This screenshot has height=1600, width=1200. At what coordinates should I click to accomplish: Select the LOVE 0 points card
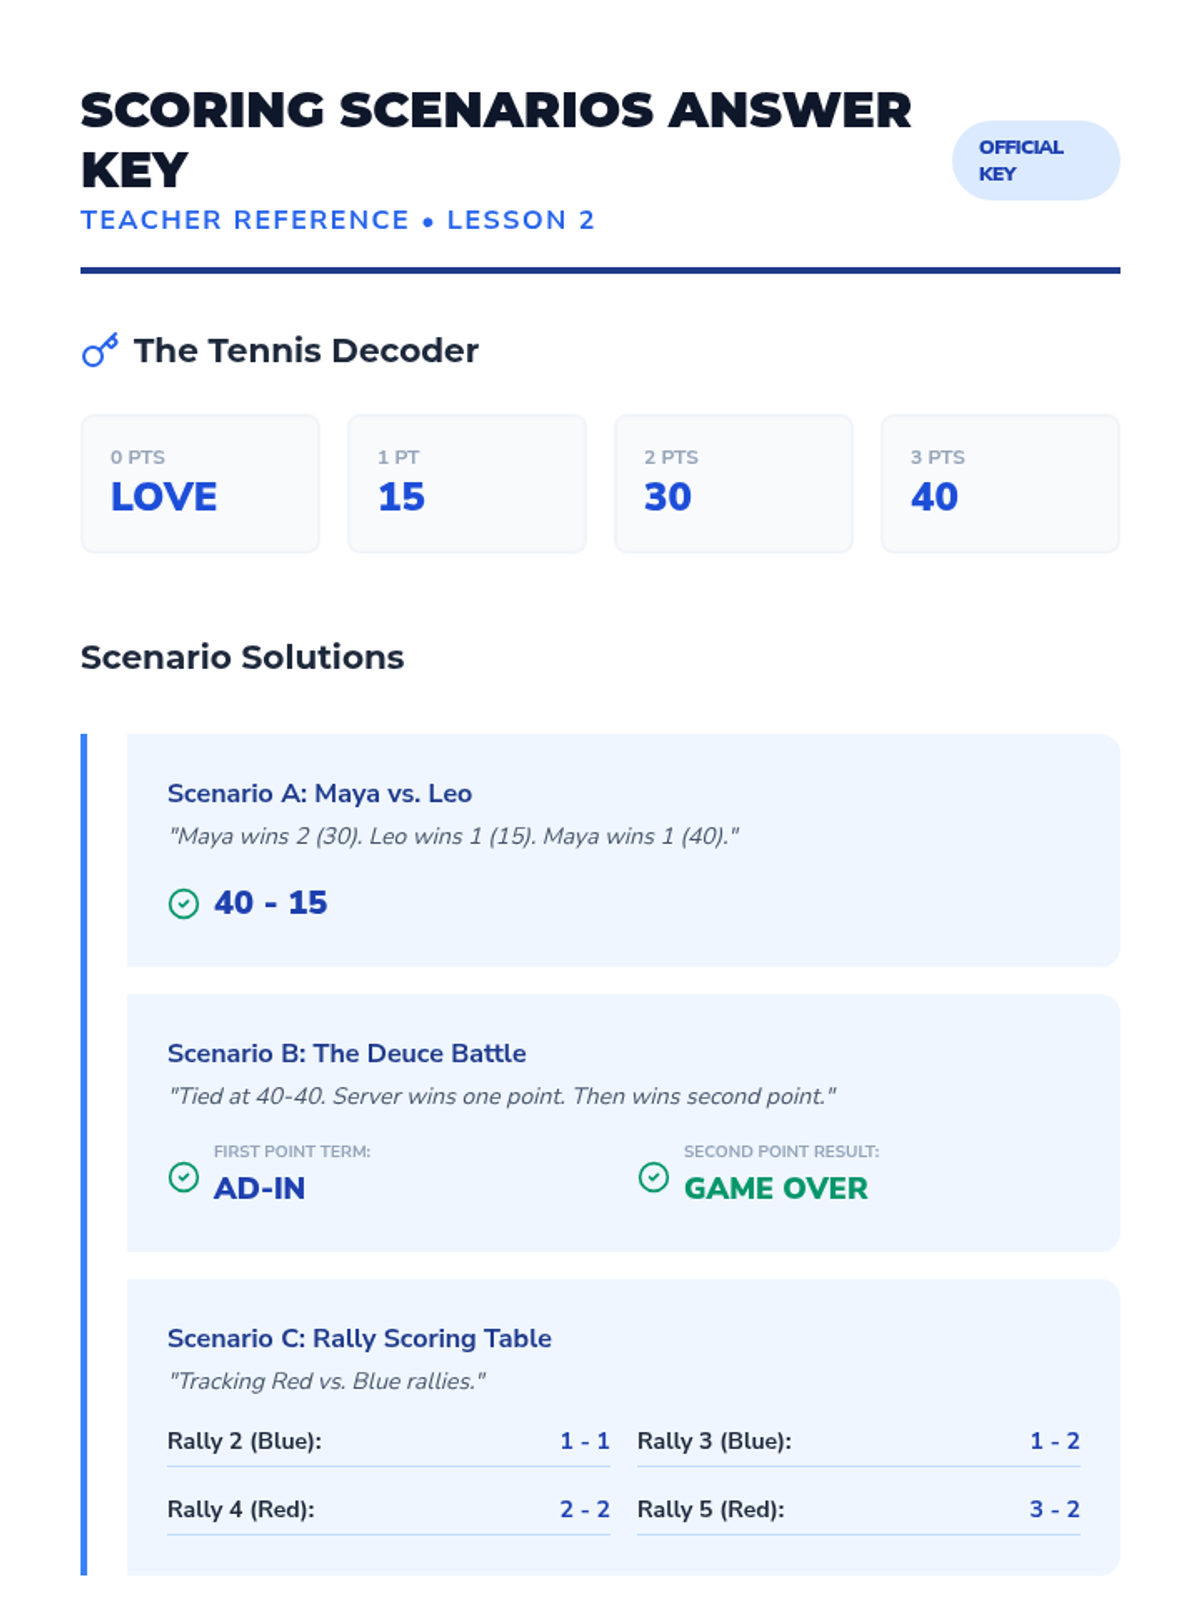coord(200,484)
